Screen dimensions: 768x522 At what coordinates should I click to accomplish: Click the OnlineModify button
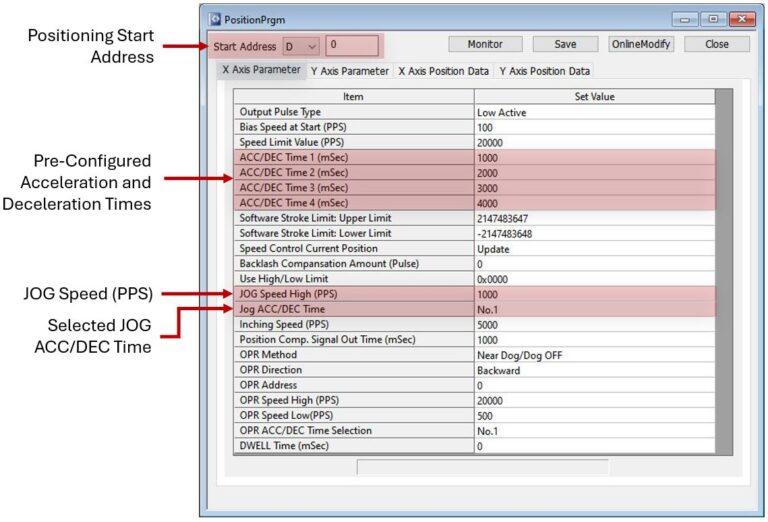click(641, 44)
